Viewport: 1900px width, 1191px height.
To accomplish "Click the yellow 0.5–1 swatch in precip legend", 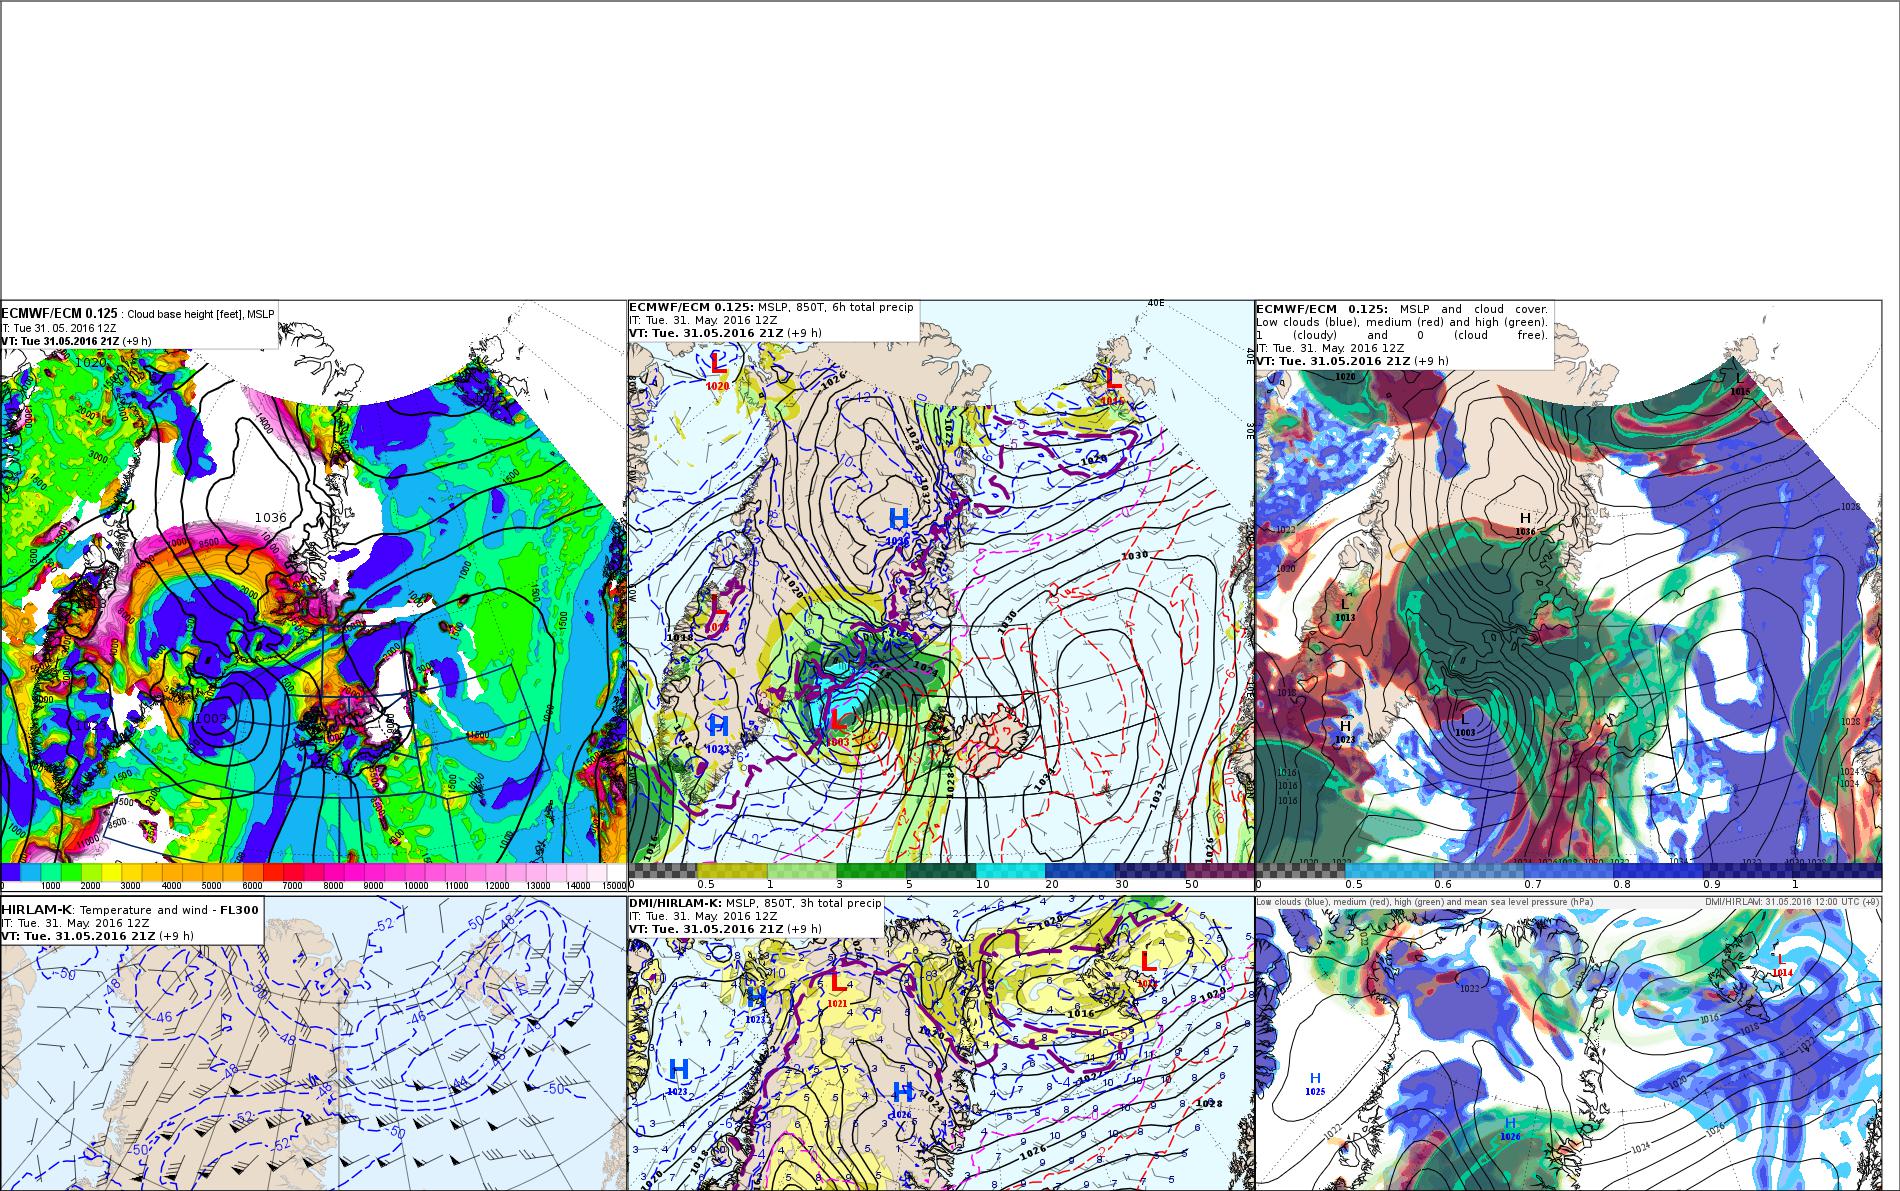I will 733,871.
